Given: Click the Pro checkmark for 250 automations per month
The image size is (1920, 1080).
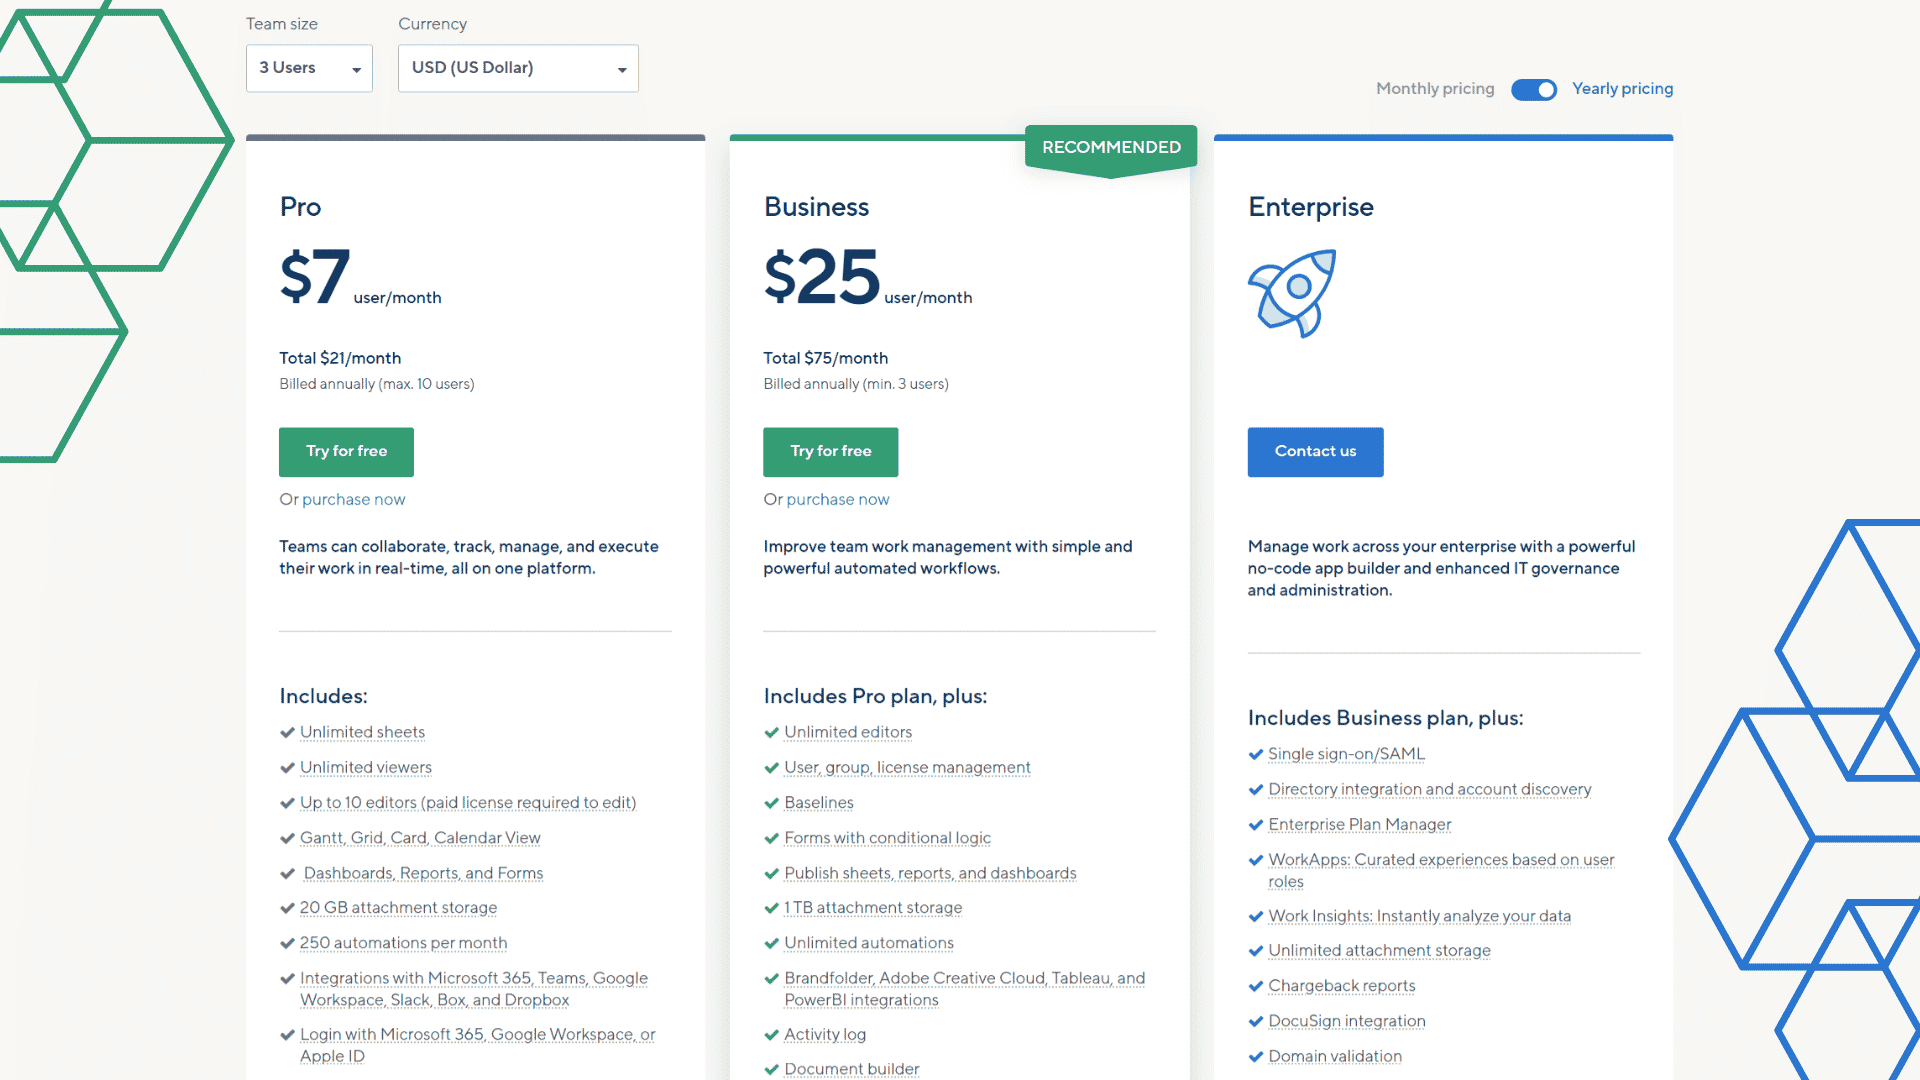Looking at the screenshot, I should point(286,942).
